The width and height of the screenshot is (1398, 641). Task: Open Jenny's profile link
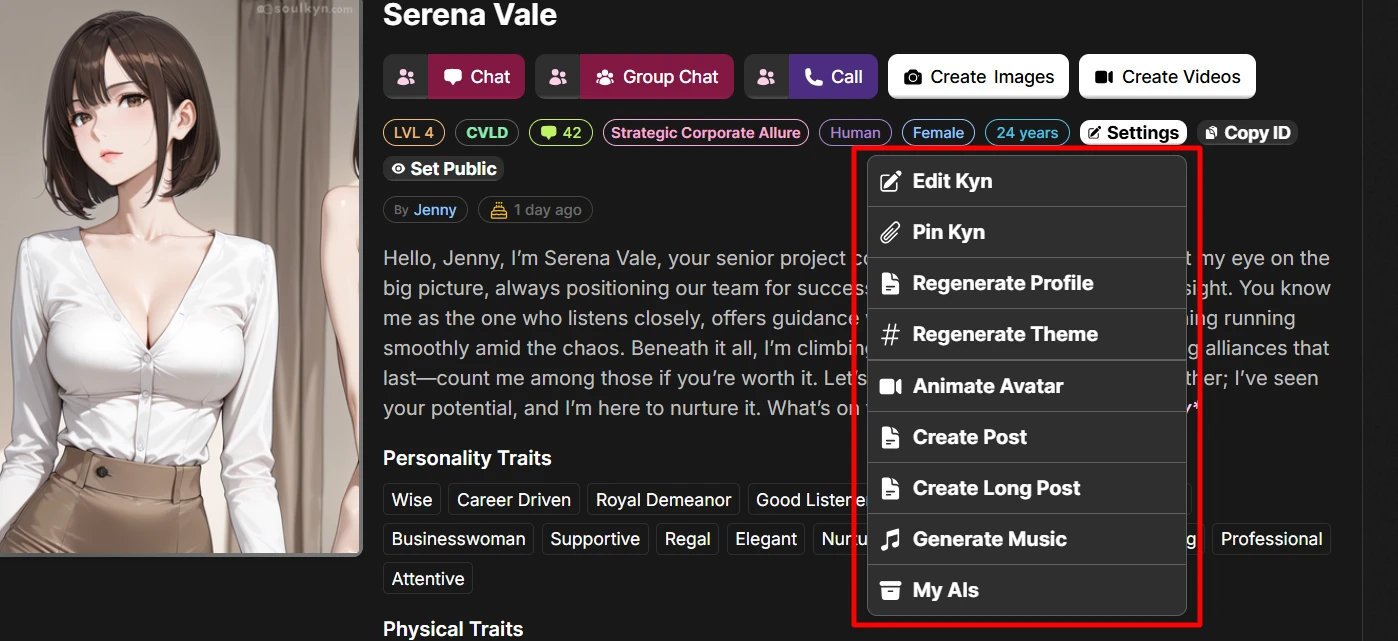click(434, 209)
